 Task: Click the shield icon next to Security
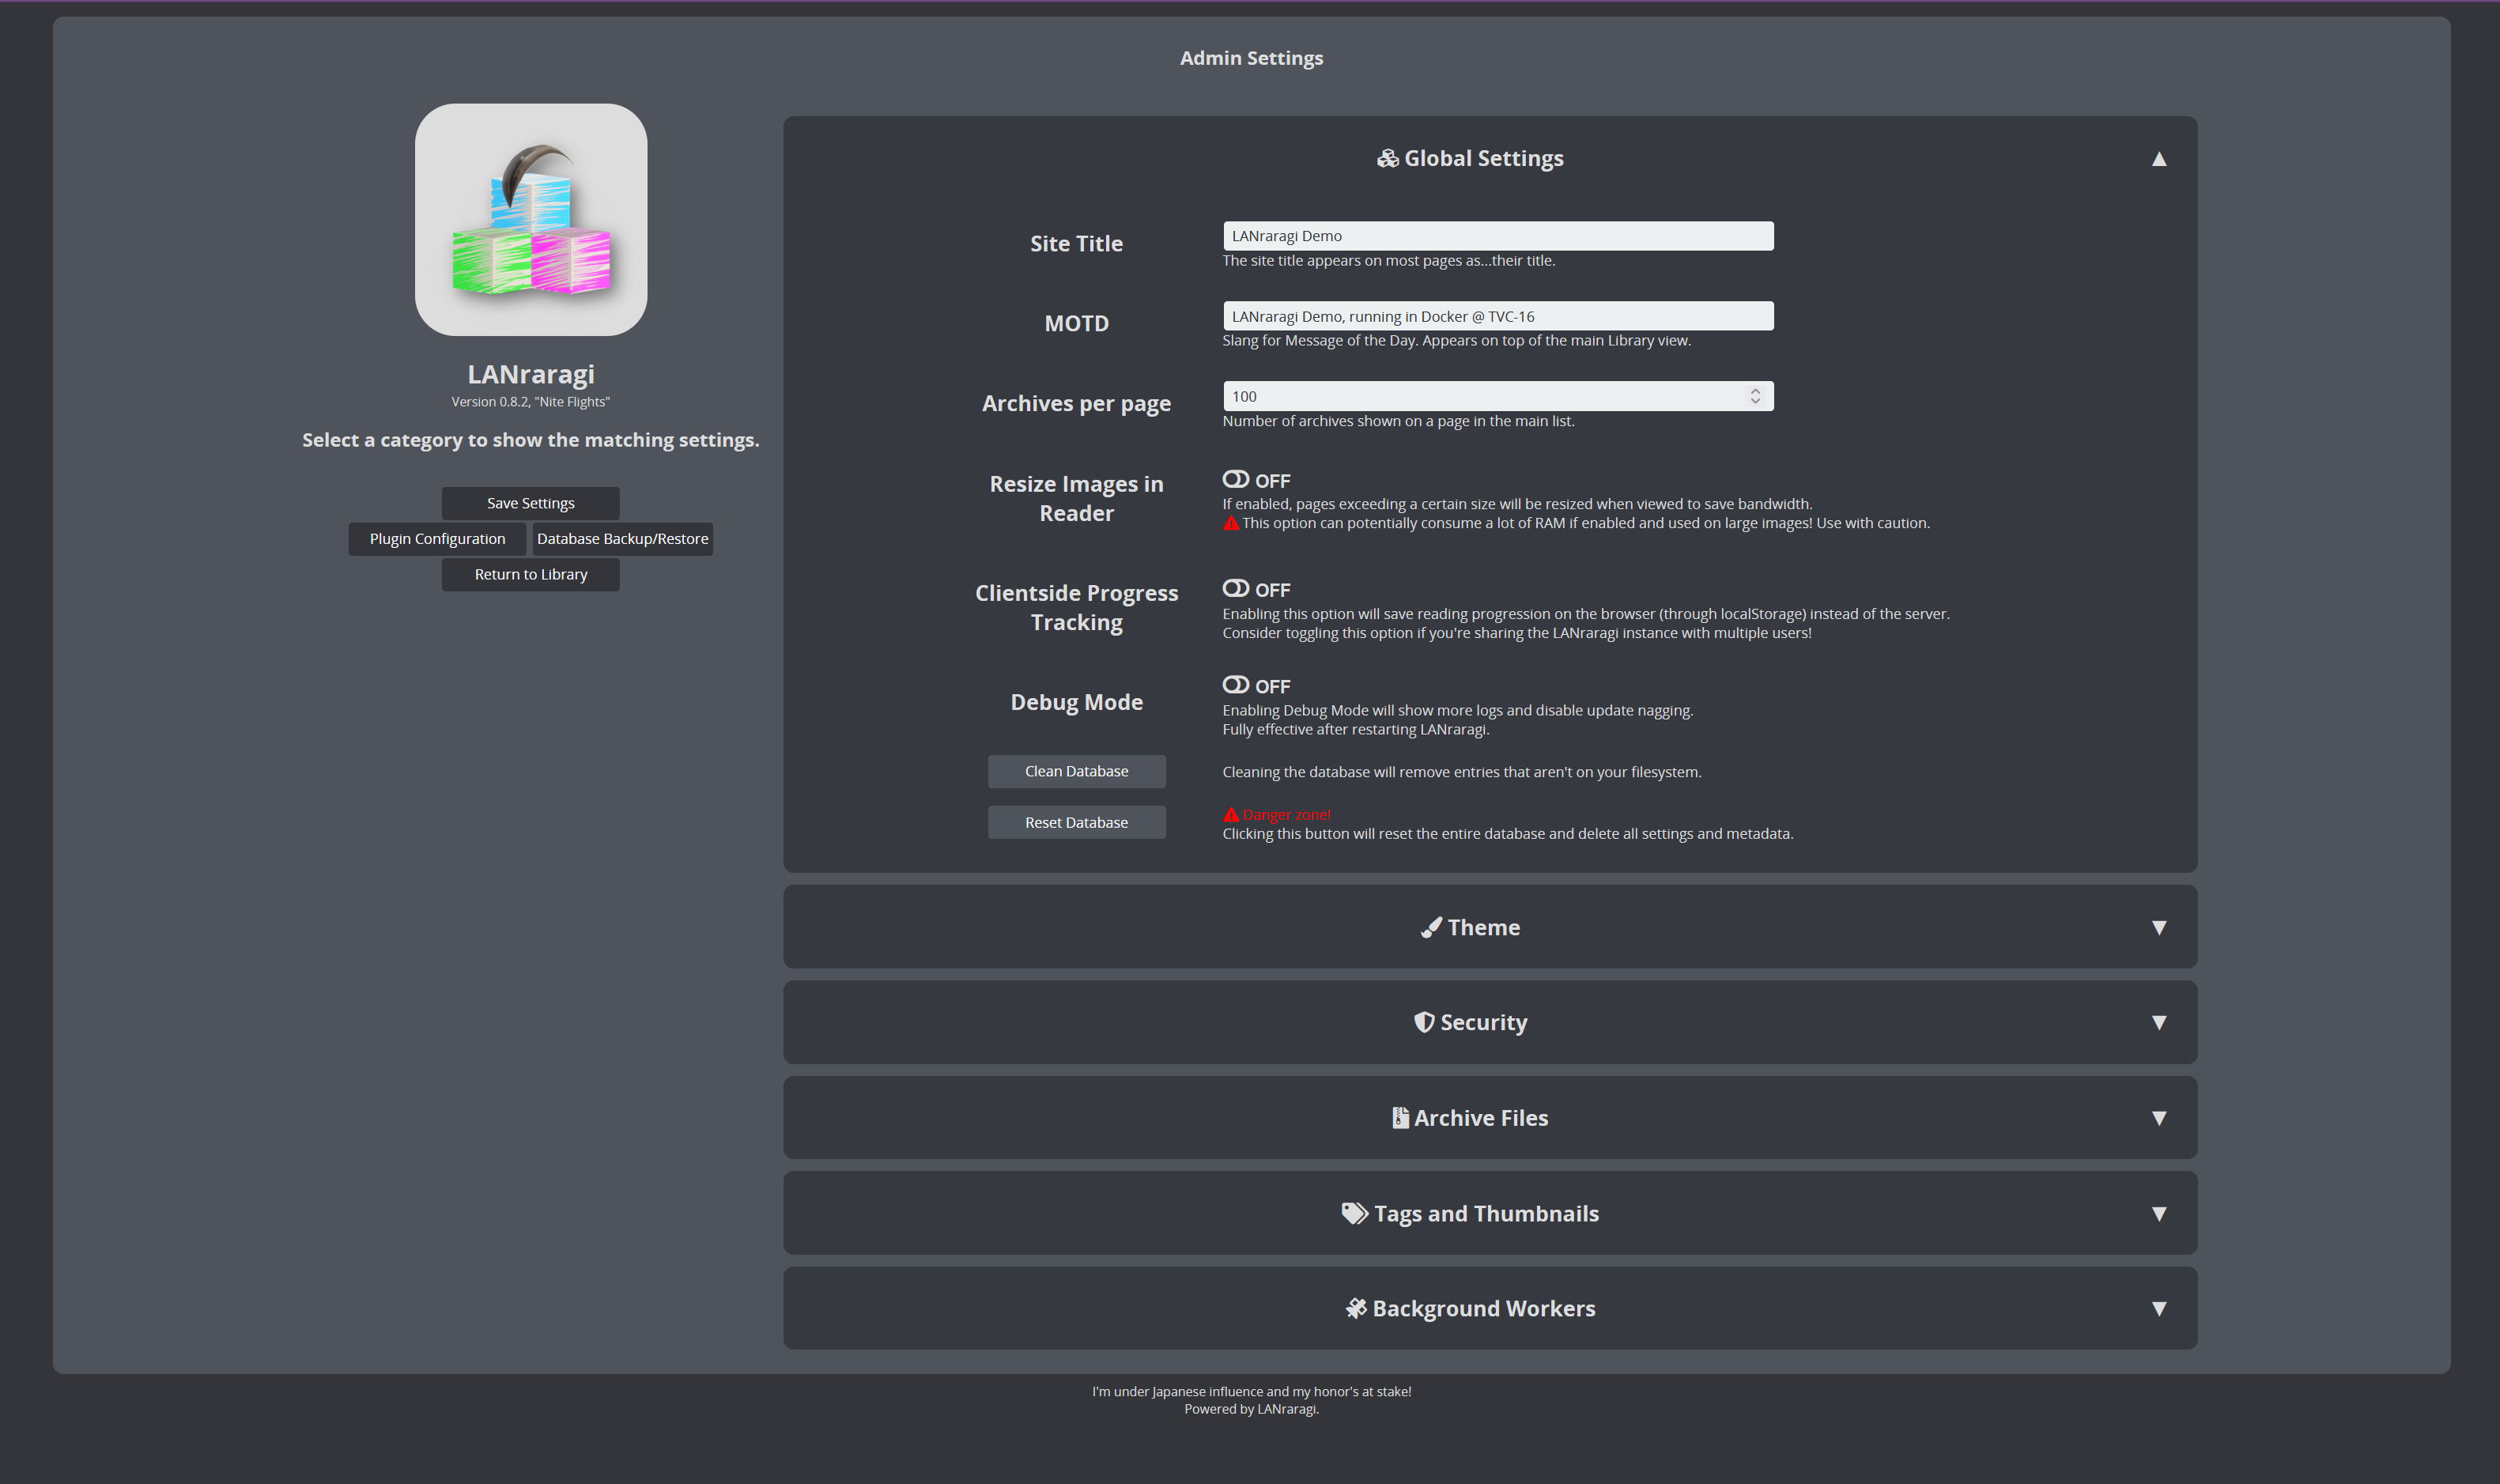point(1424,1022)
